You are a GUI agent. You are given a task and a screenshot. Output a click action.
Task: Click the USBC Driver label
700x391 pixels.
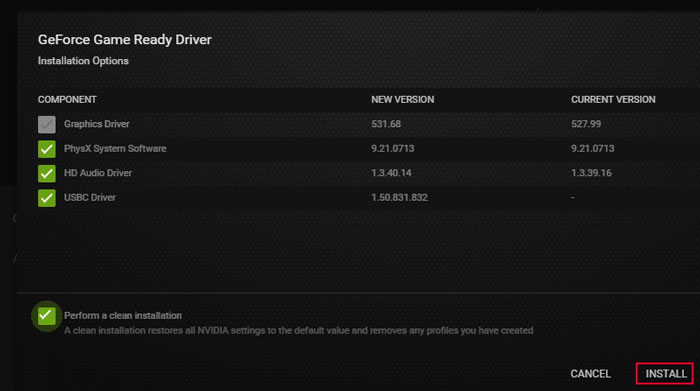[90, 197]
